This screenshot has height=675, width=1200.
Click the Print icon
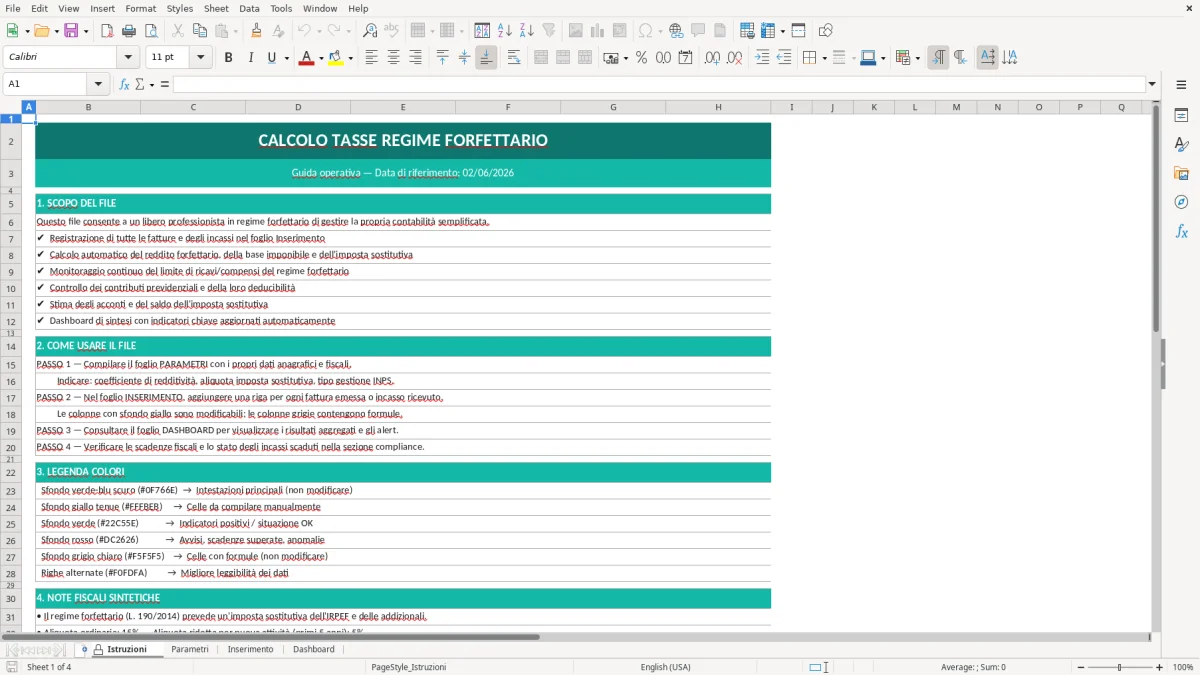(128, 31)
